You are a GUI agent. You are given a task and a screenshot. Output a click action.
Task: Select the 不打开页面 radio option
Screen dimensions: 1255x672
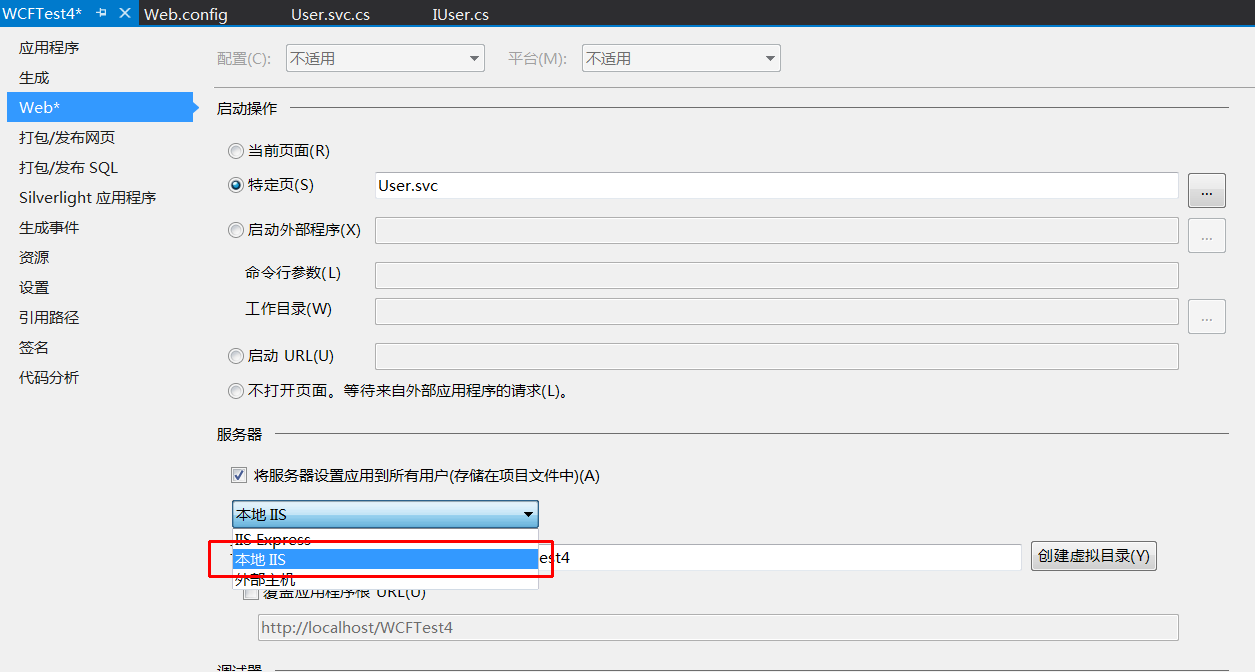point(236,391)
